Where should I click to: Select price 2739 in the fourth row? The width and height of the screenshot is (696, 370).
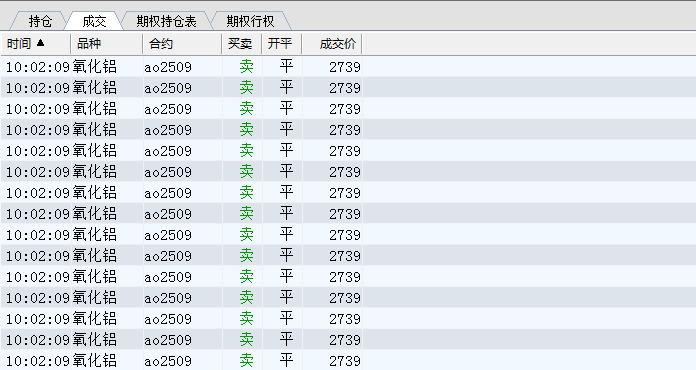pos(345,130)
